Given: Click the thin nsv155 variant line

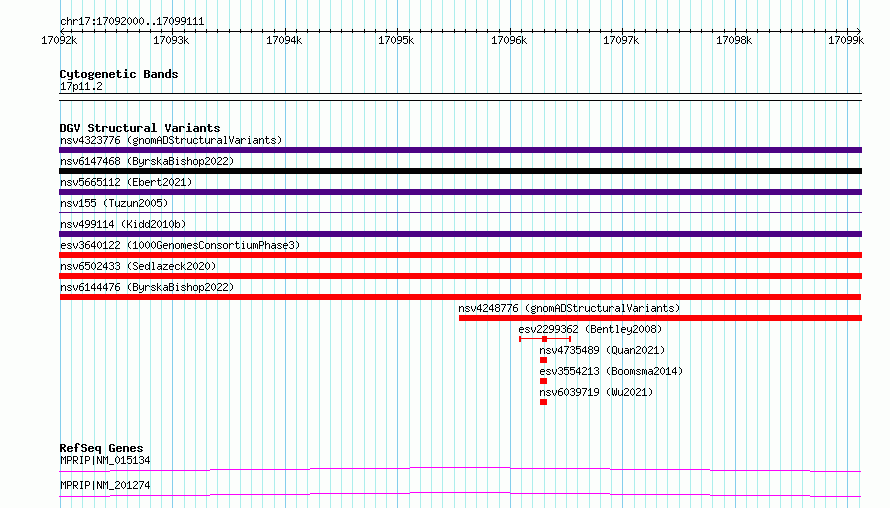Looking at the screenshot, I should tap(460, 212).
